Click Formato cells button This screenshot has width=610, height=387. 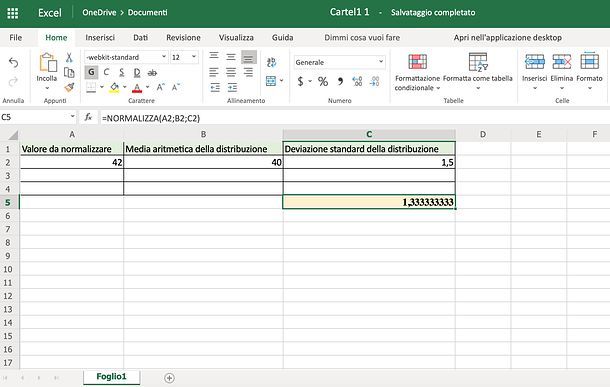pyautogui.click(x=589, y=72)
